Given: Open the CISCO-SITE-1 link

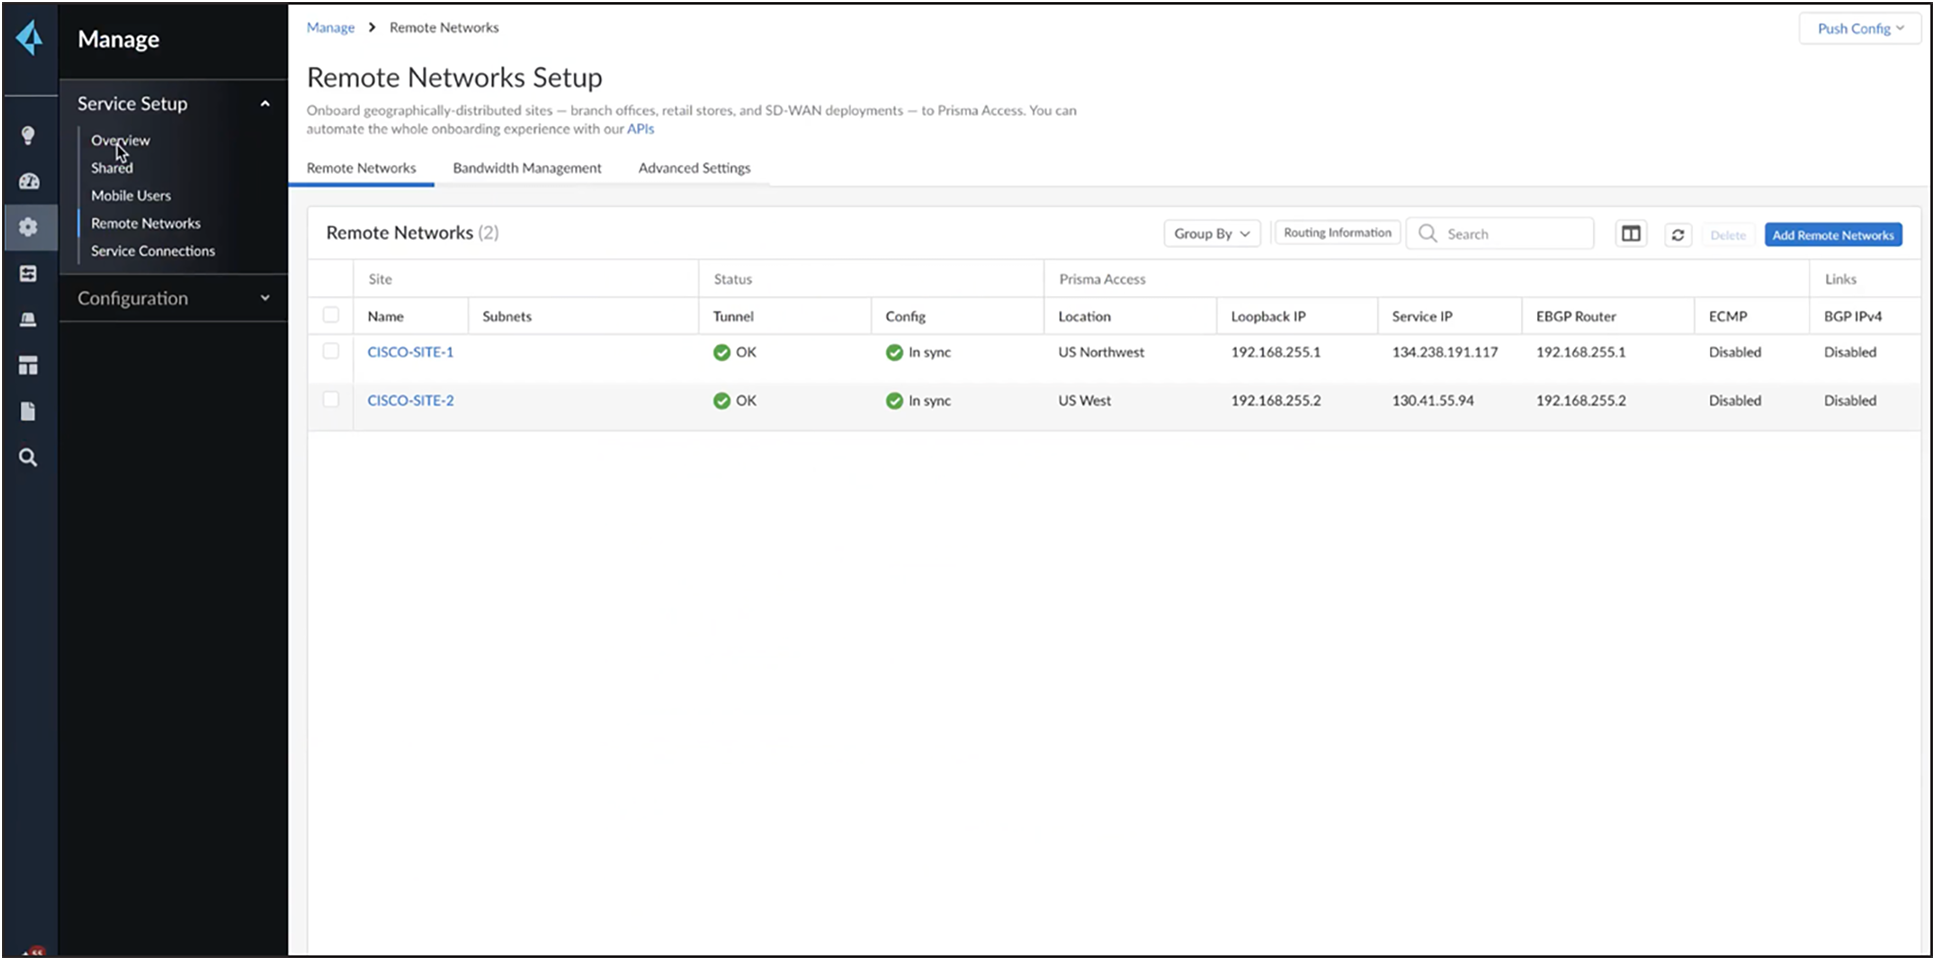Looking at the screenshot, I should click(410, 352).
